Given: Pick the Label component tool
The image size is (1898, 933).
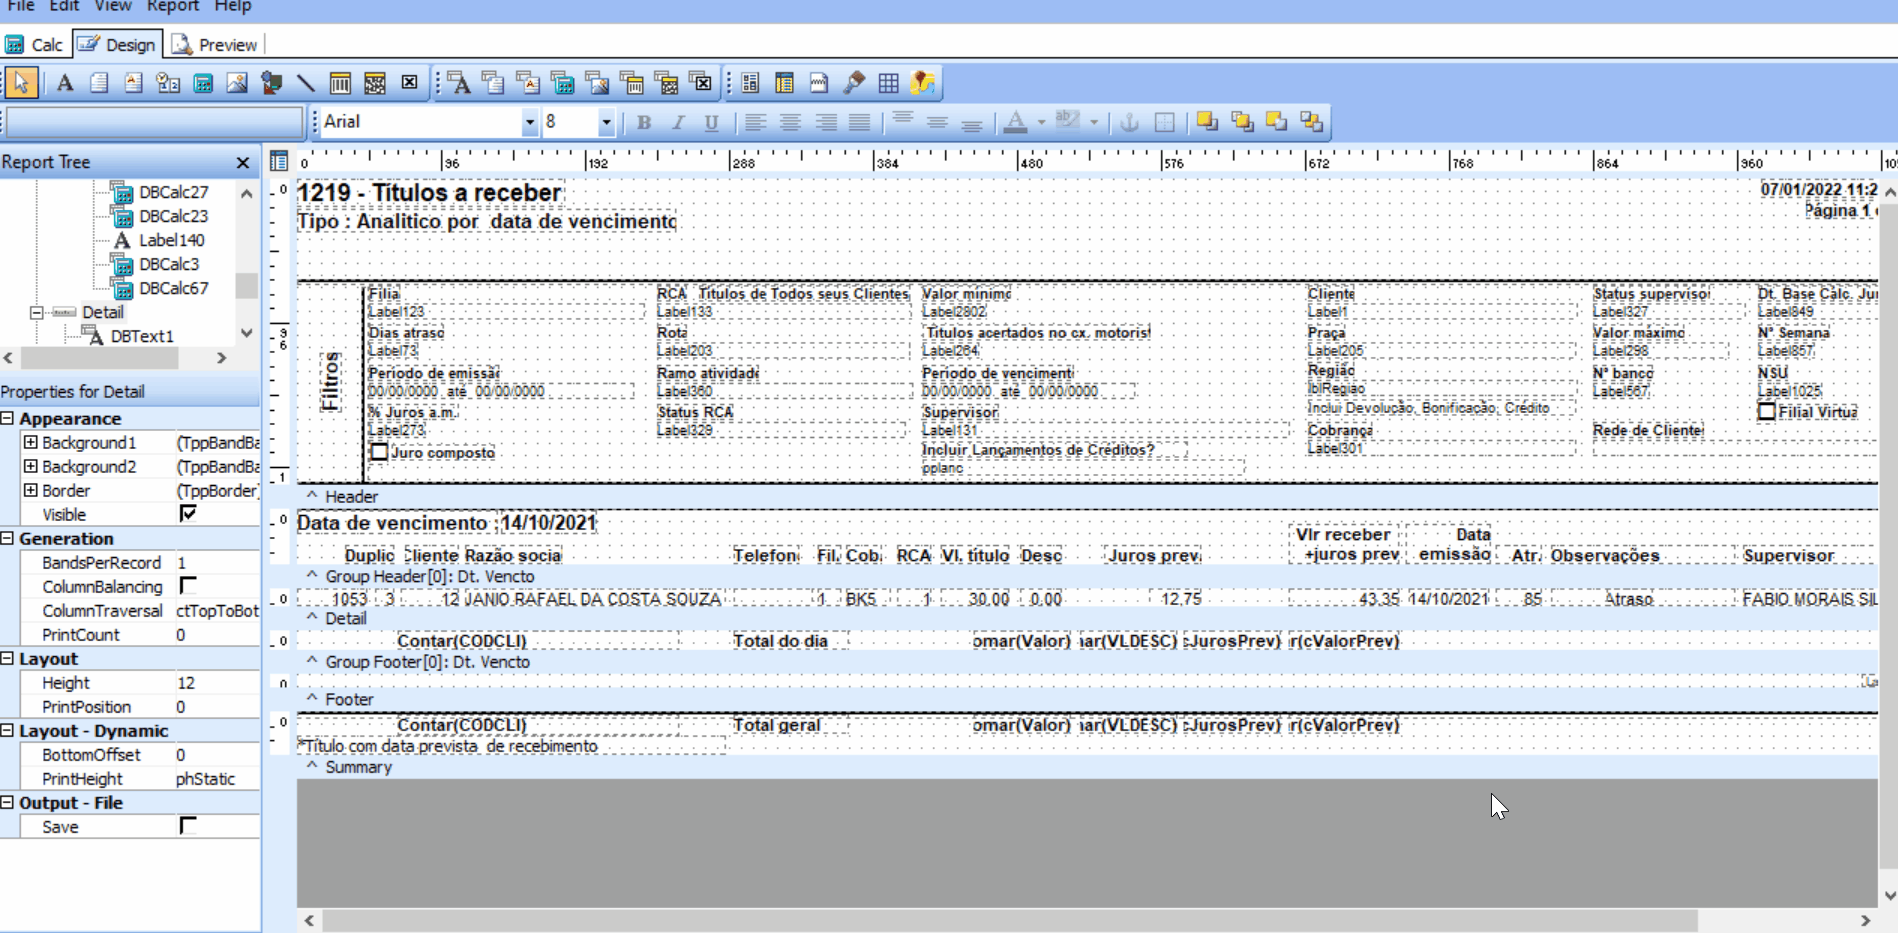Looking at the screenshot, I should (65, 83).
